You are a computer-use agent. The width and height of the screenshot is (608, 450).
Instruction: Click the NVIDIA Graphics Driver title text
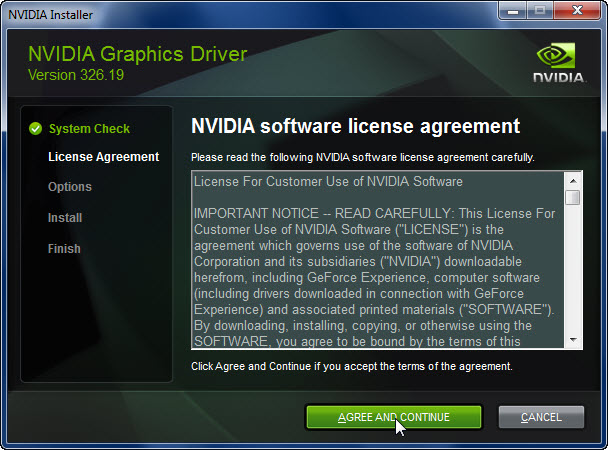138,54
